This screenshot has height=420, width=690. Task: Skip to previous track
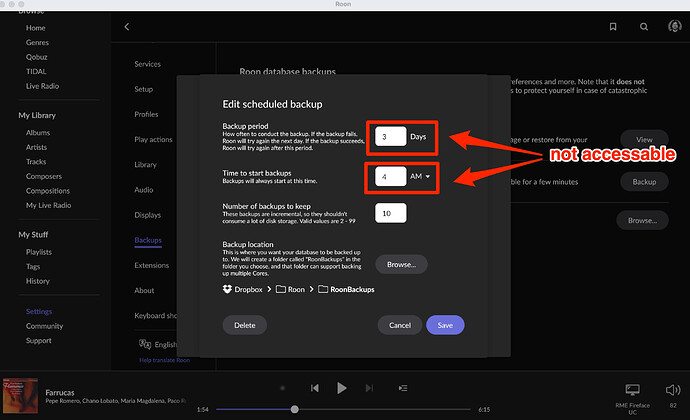315,388
